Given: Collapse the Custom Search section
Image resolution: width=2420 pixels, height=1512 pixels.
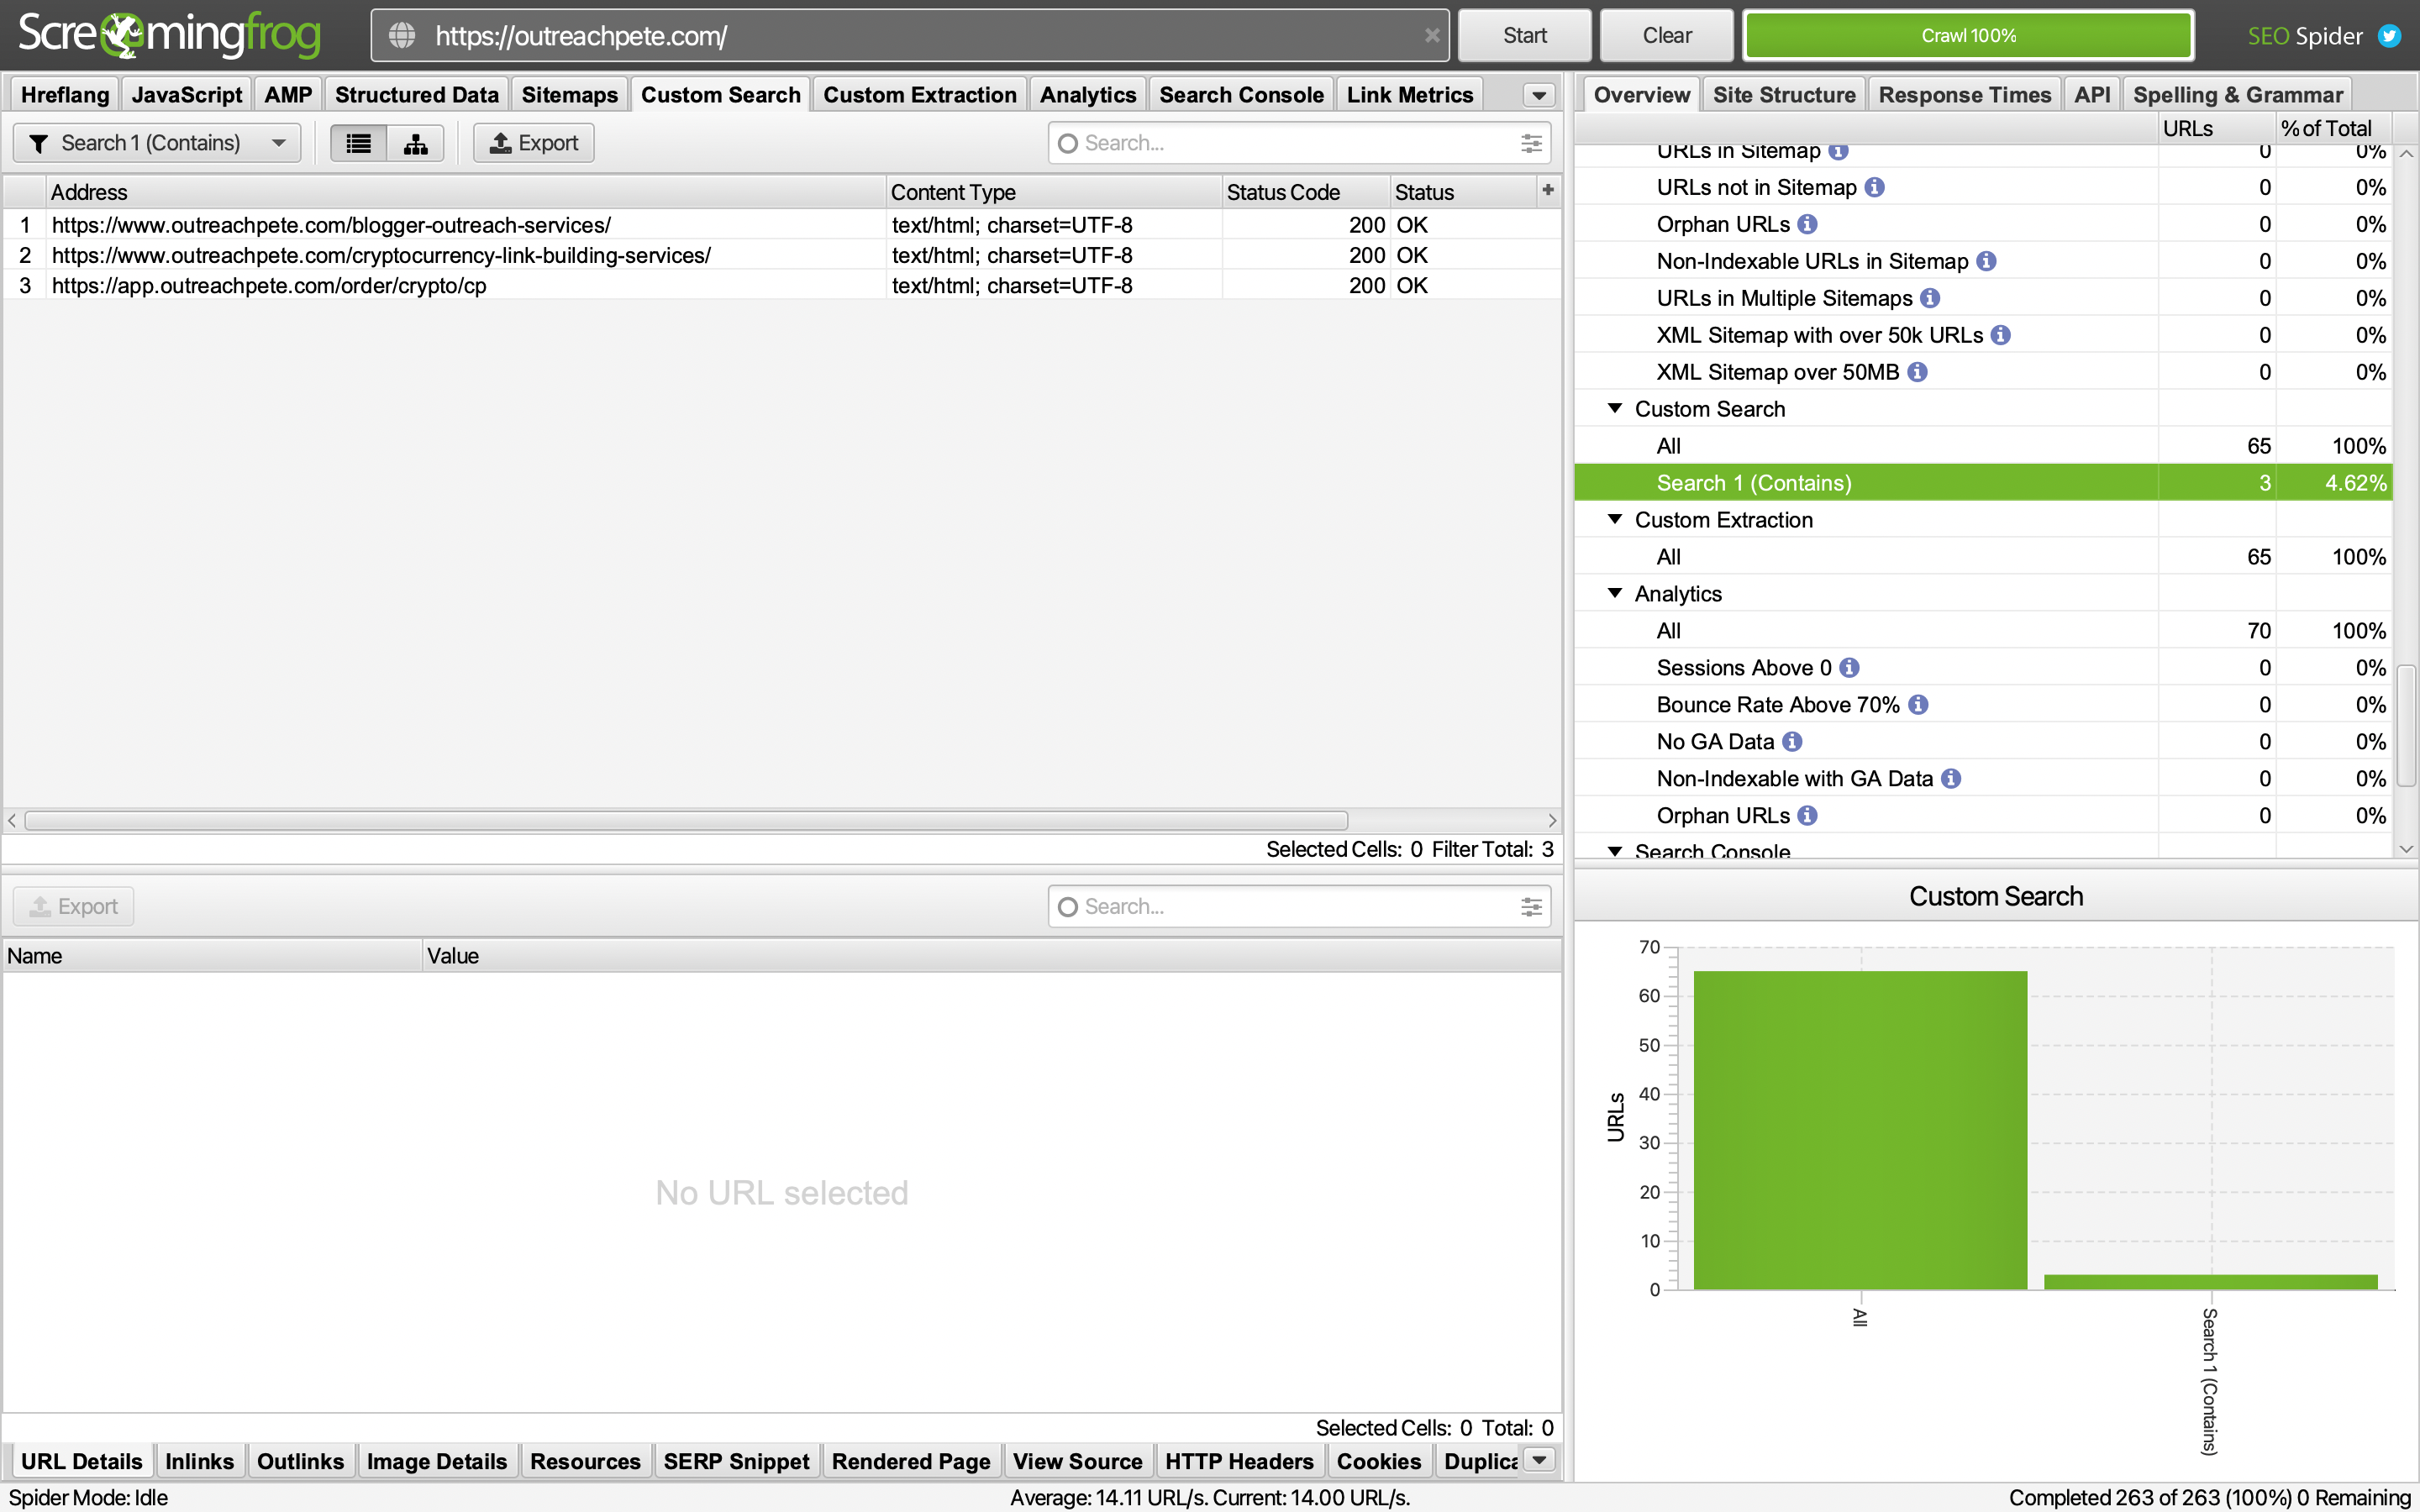Looking at the screenshot, I should point(1614,408).
